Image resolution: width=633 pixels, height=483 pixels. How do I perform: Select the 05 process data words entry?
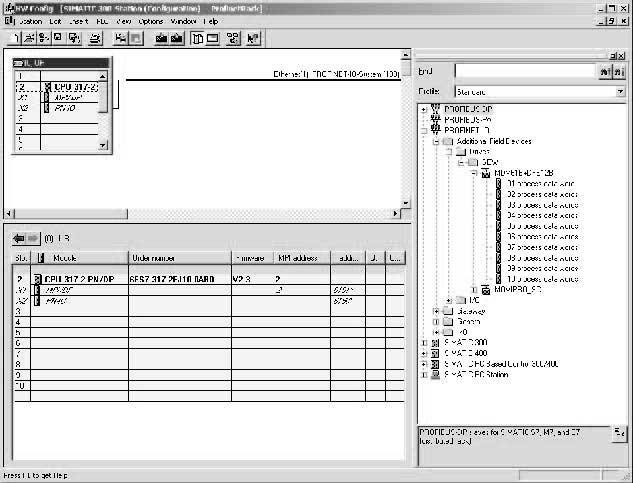(x=542, y=226)
